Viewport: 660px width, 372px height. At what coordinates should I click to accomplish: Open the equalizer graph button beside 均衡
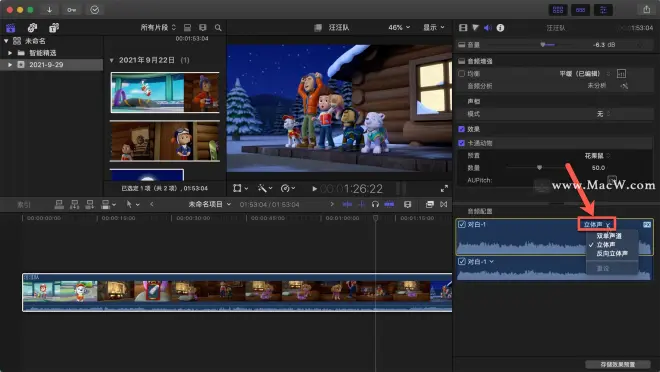(621, 74)
